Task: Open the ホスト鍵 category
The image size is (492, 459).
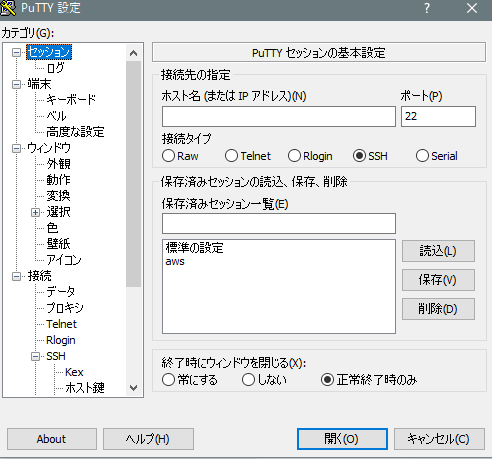Action: [85, 388]
